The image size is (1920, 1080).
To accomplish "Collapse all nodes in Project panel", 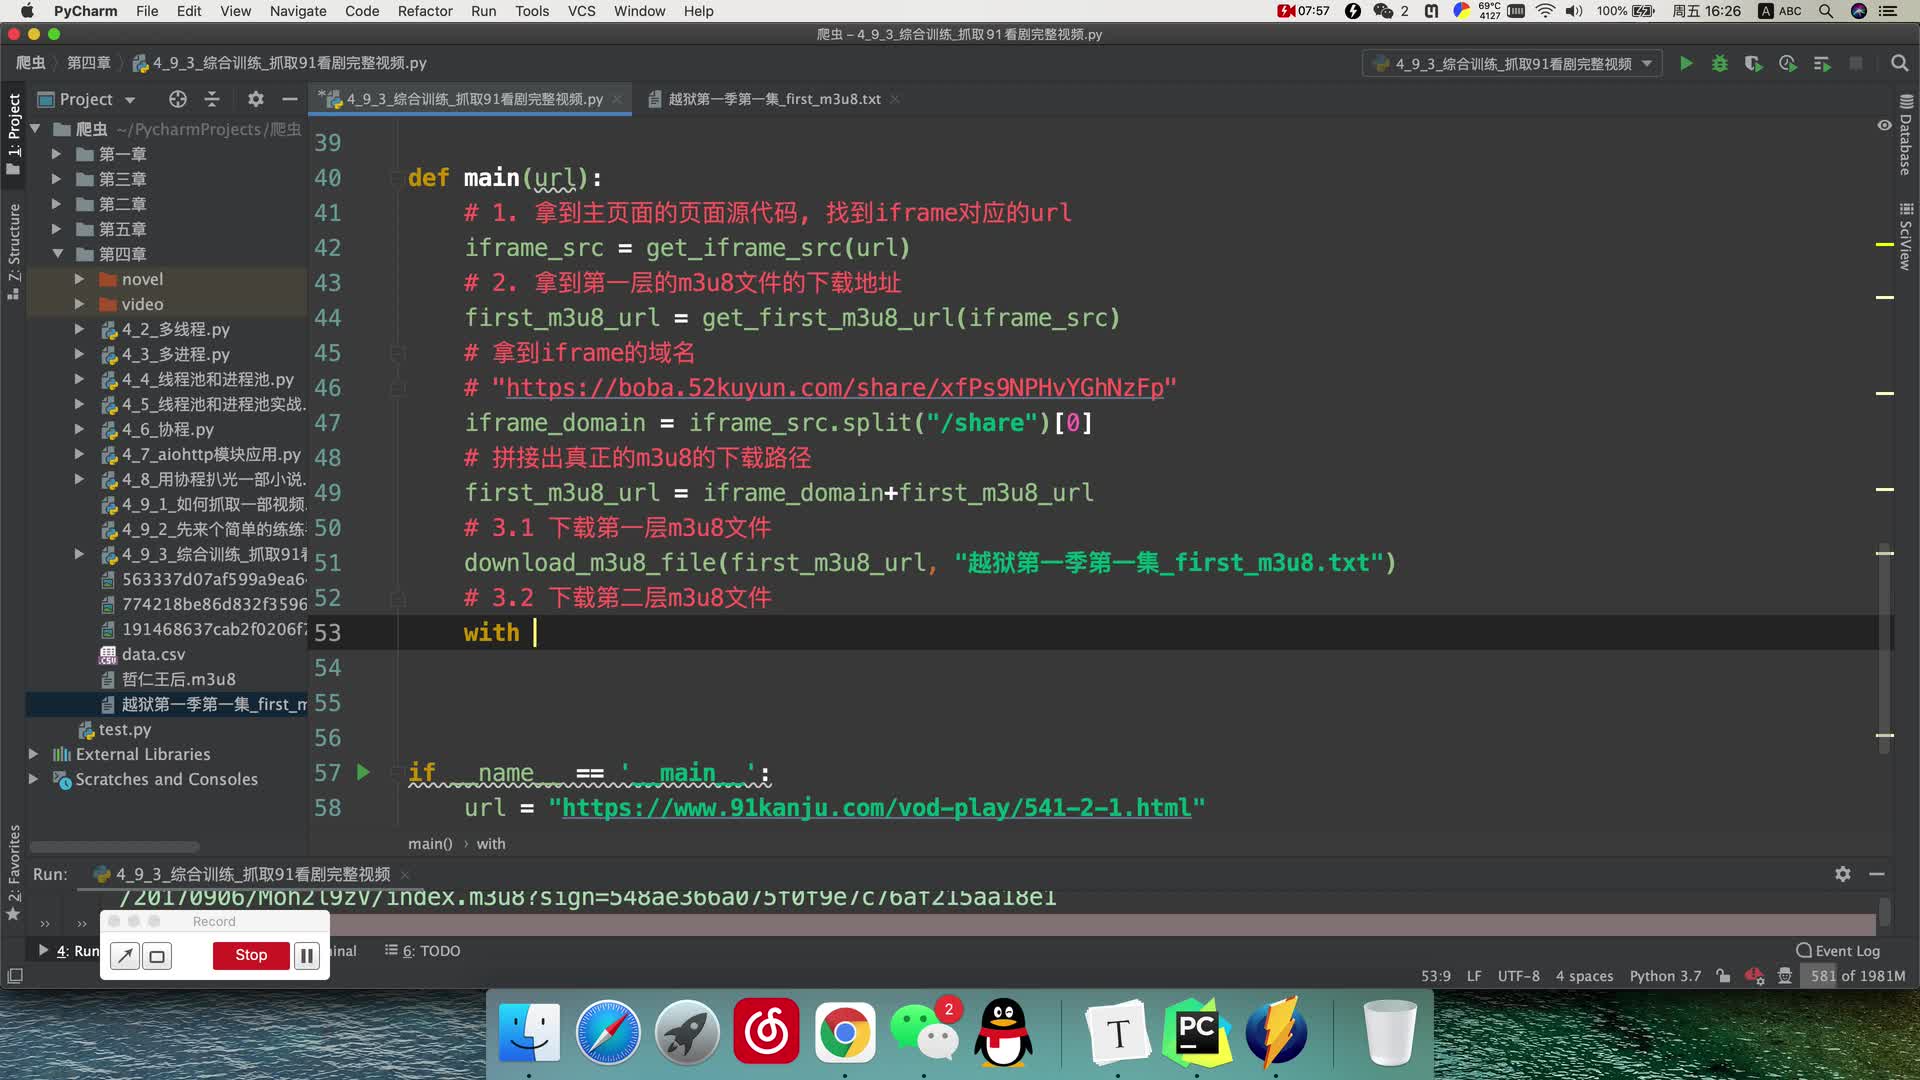I will [212, 99].
